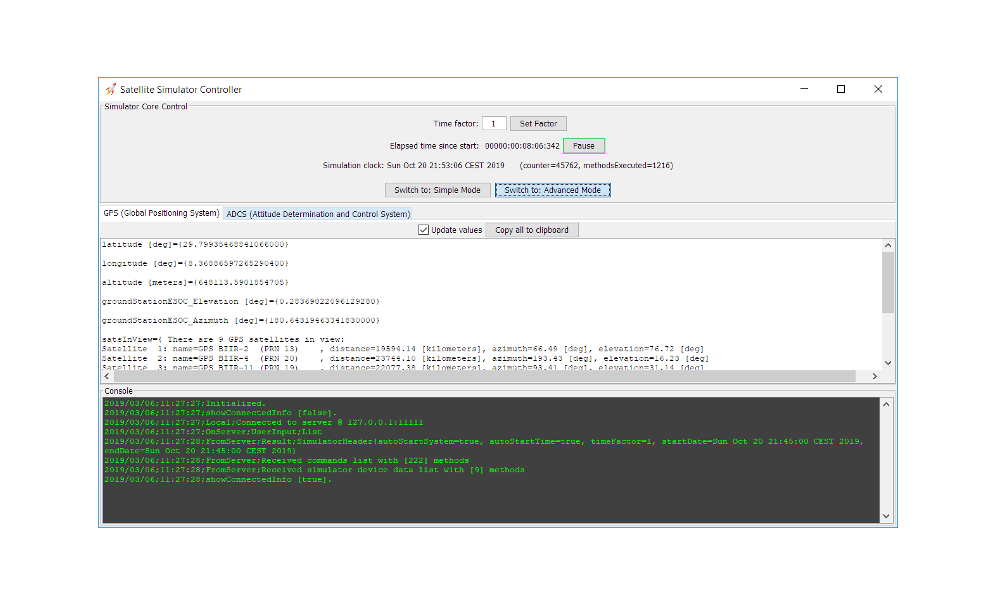Click the Time factor input field
Viewport: 1000px width, 600px height.
coord(494,123)
